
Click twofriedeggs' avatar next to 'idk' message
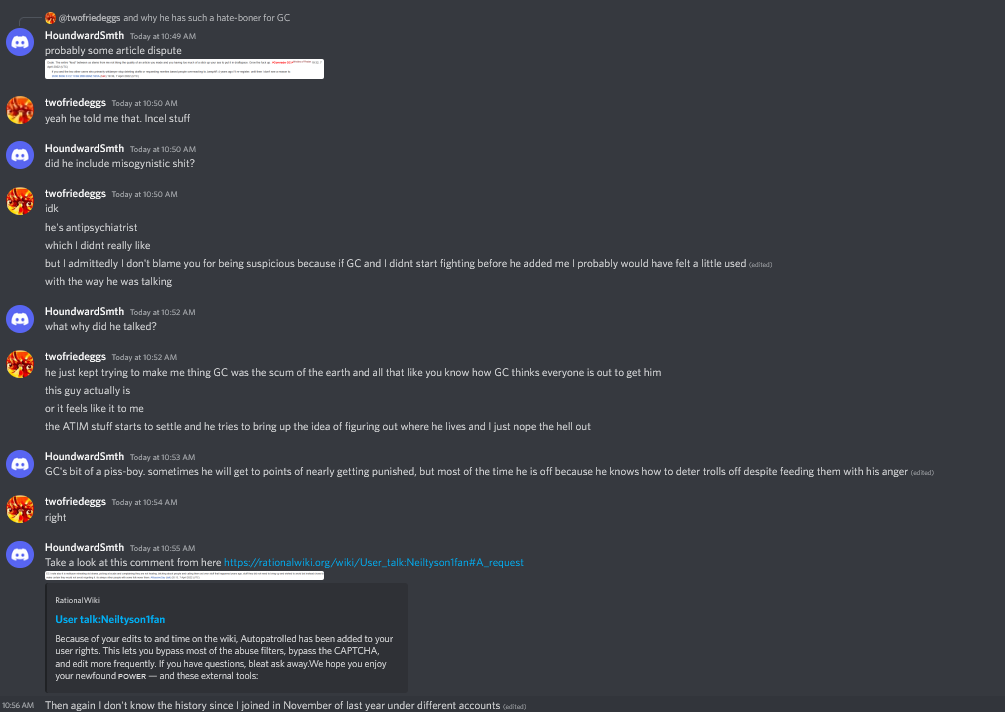point(20,201)
